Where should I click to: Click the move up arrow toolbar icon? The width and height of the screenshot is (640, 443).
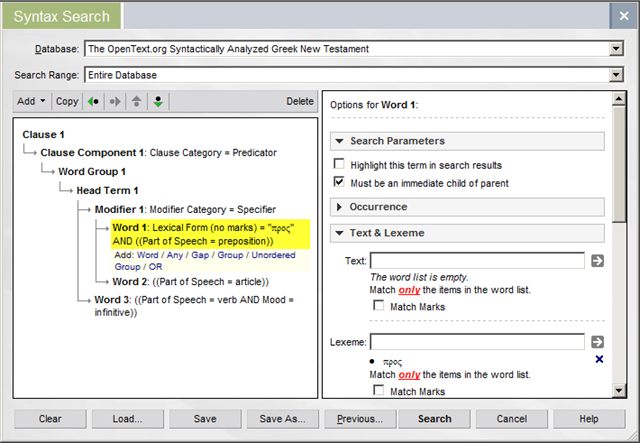point(137,101)
